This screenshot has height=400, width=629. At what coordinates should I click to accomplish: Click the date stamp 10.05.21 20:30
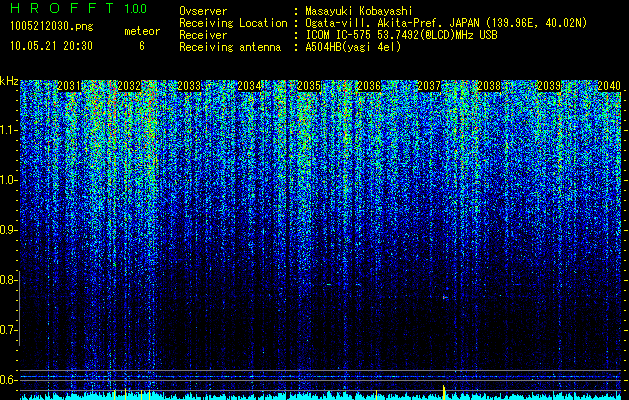pos(51,46)
